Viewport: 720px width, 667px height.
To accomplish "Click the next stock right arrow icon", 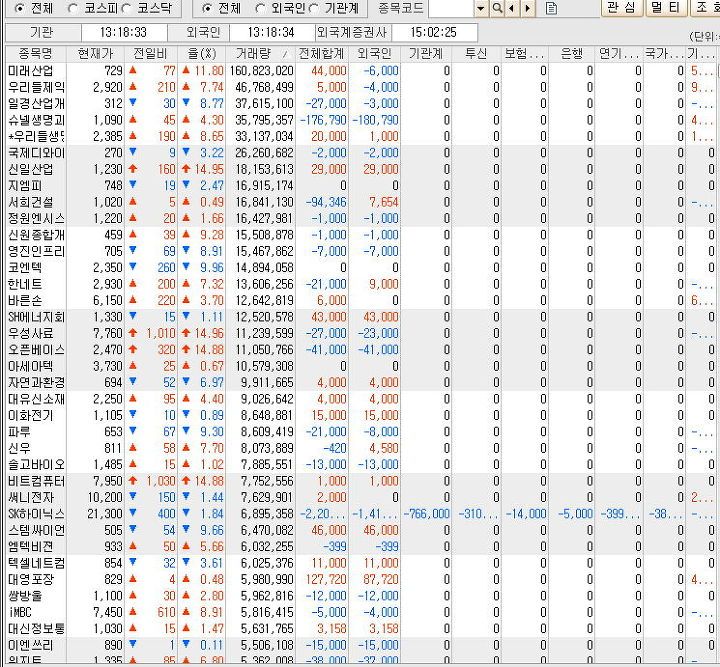I will click(x=528, y=8).
